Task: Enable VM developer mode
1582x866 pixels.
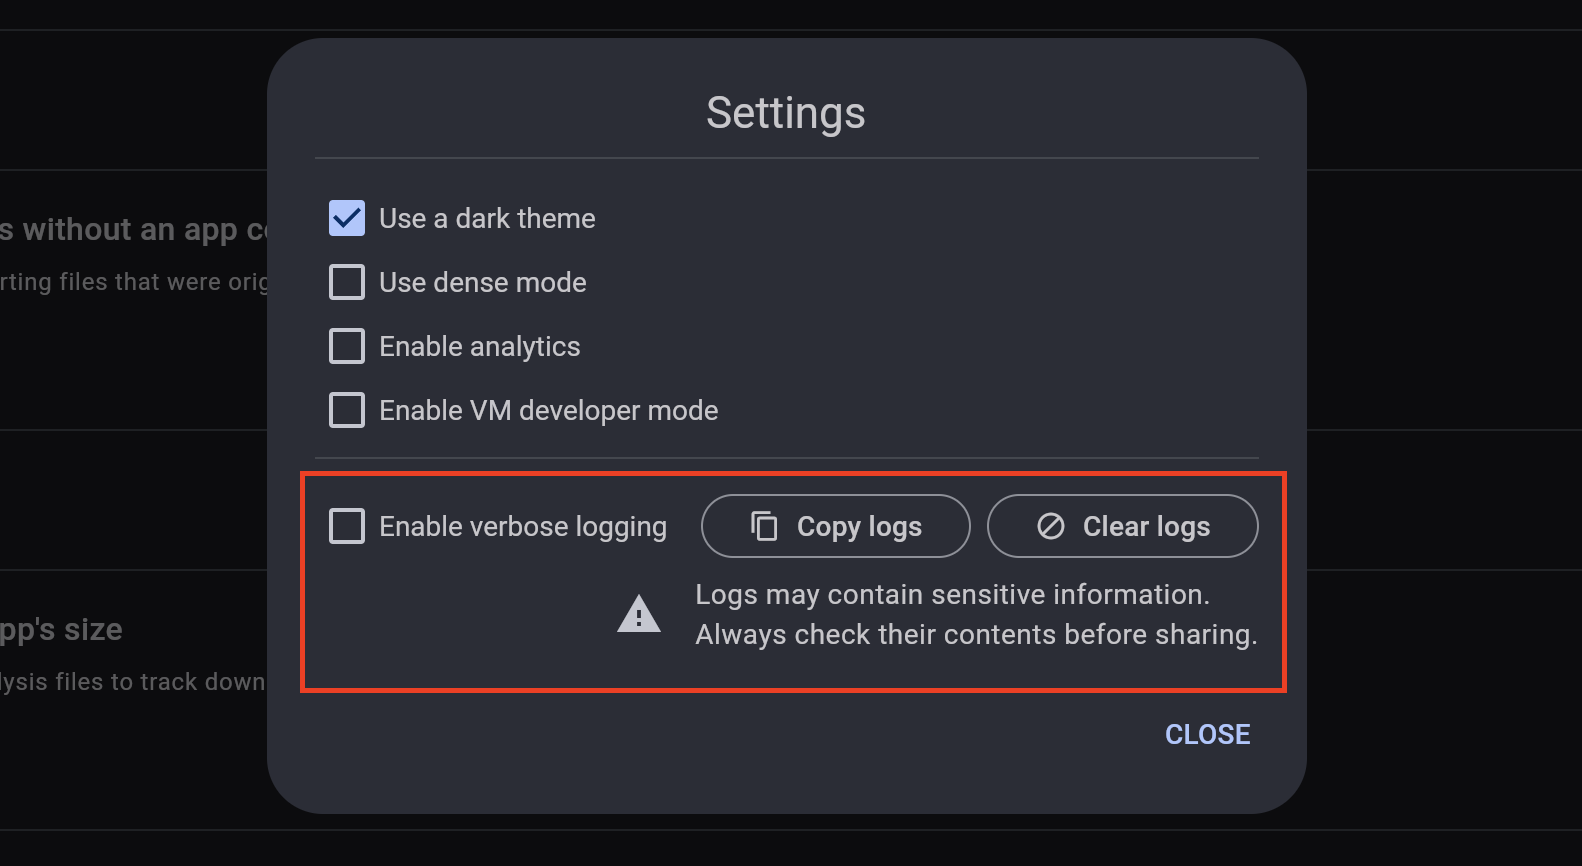Action: point(346,410)
